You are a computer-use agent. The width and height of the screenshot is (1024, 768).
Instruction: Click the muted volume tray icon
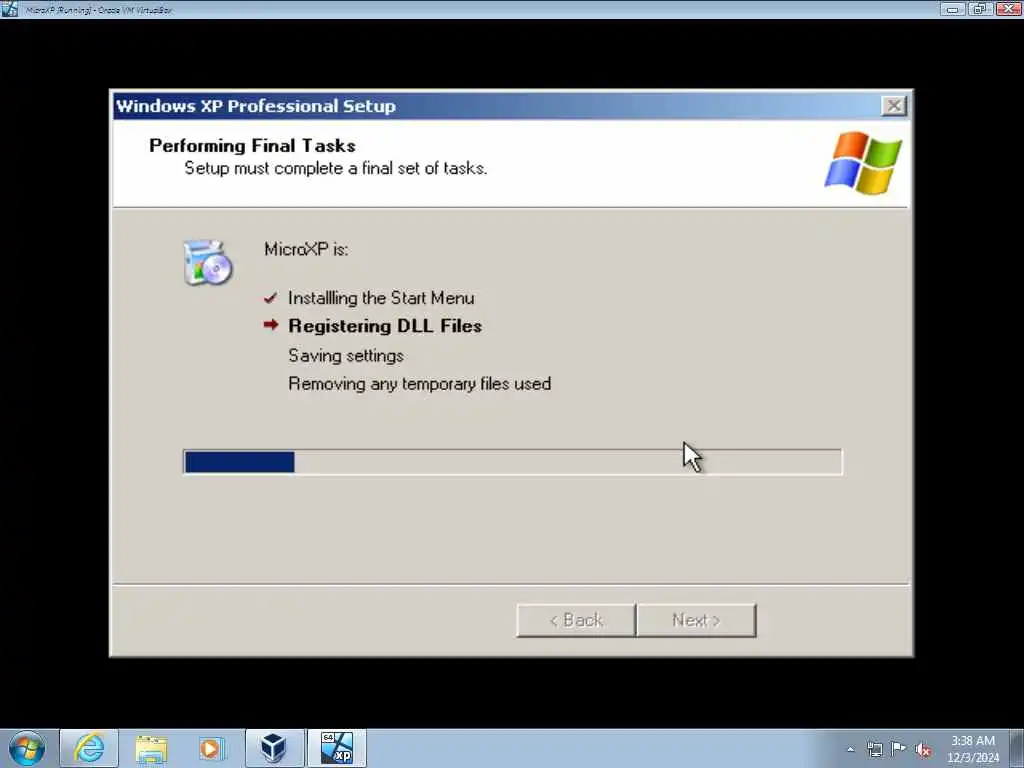coord(923,750)
